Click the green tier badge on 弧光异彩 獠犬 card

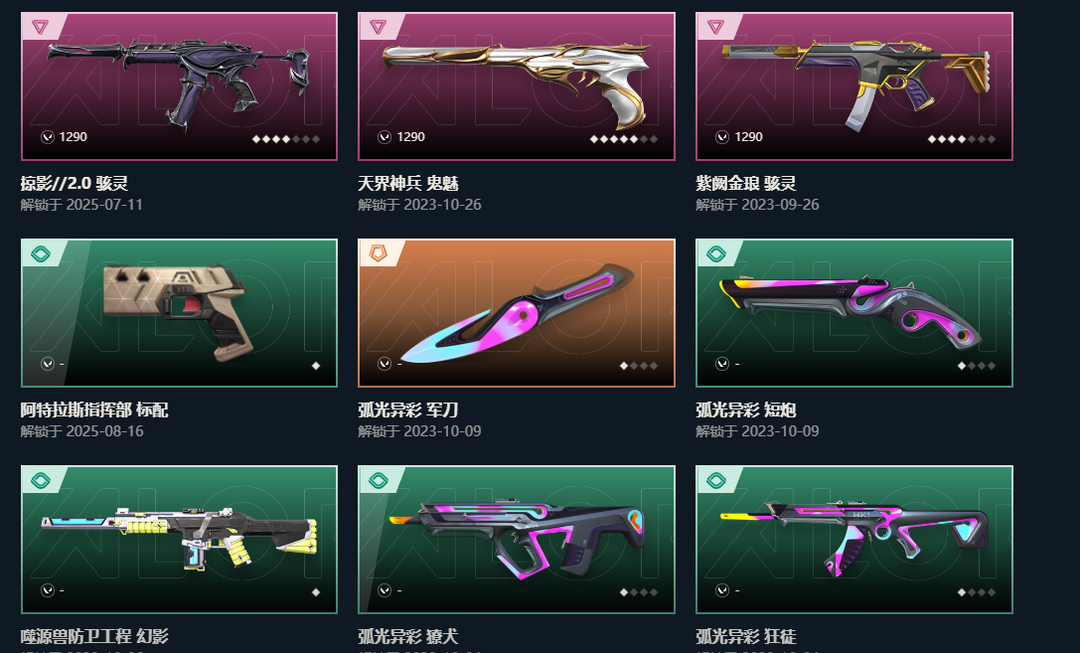(x=378, y=480)
